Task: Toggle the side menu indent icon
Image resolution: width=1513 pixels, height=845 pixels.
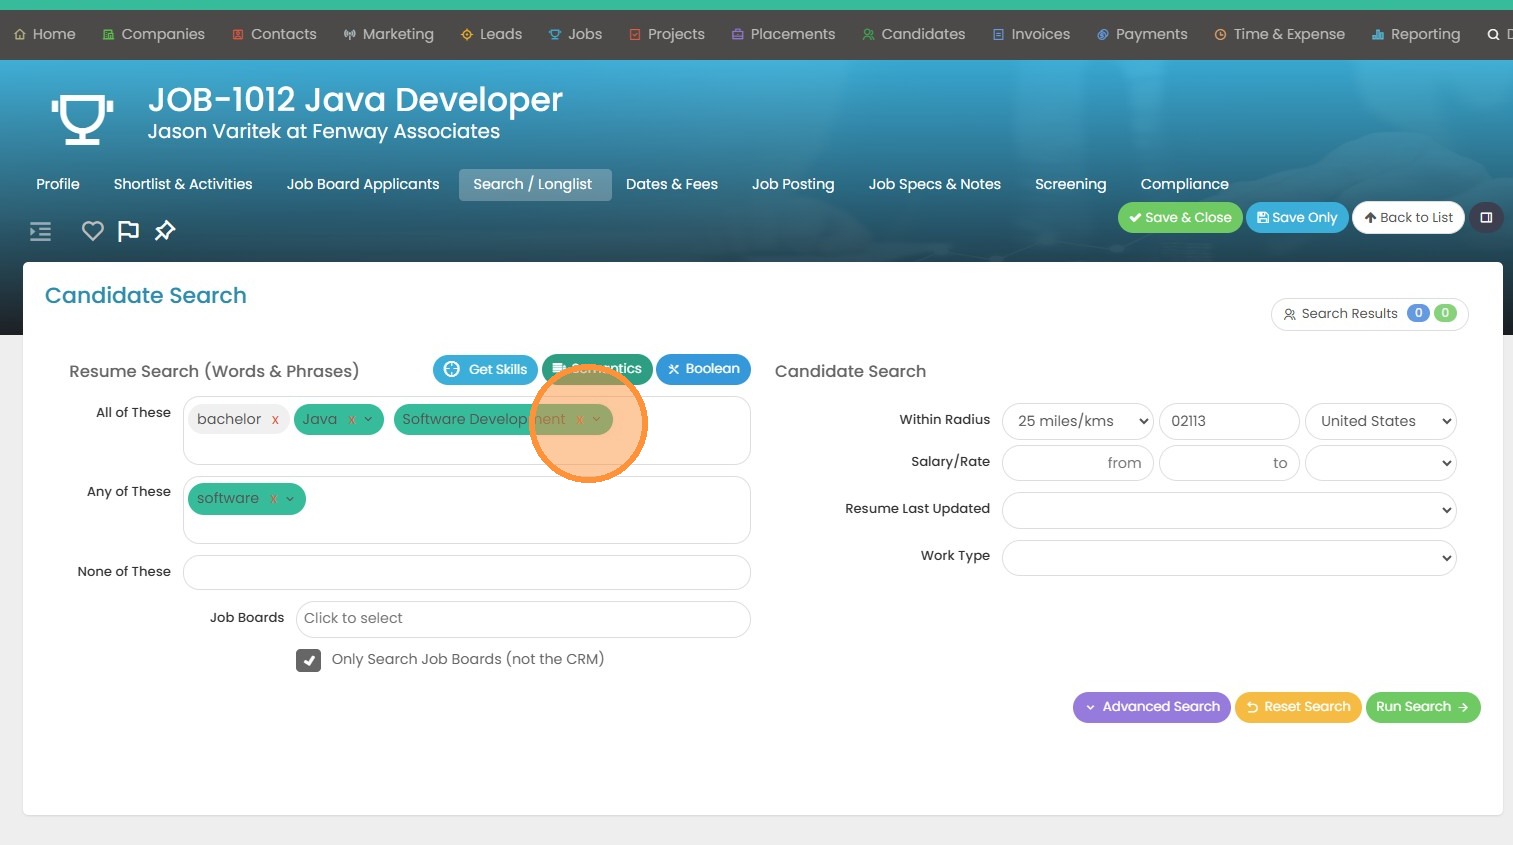Action: click(x=40, y=232)
